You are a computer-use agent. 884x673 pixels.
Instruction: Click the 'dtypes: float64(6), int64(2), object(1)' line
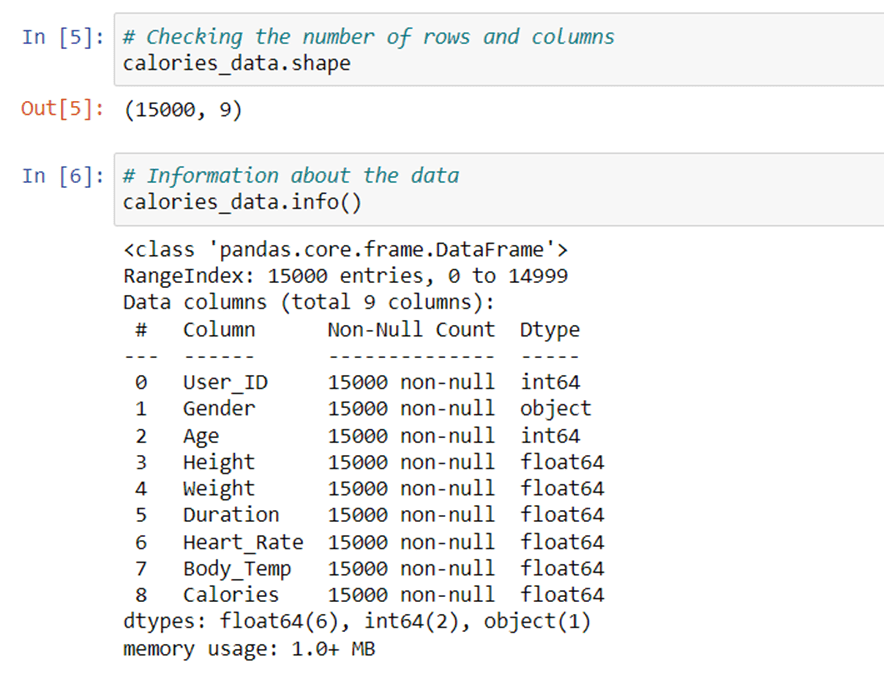(x=357, y=622)
